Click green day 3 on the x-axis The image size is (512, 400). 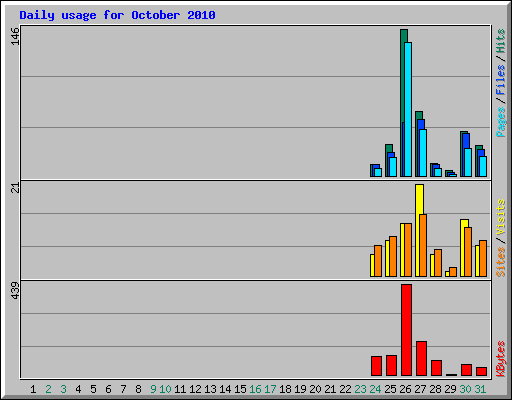pyautogui.click(x=63, y=389)
